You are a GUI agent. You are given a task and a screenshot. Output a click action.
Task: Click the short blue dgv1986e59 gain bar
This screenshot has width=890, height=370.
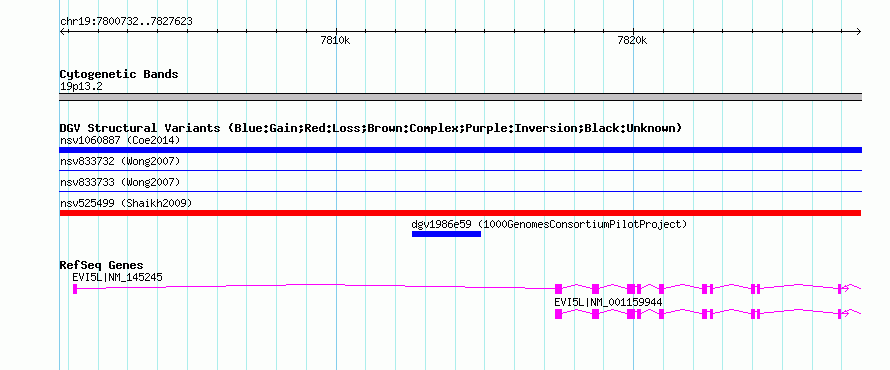[446, 234]
